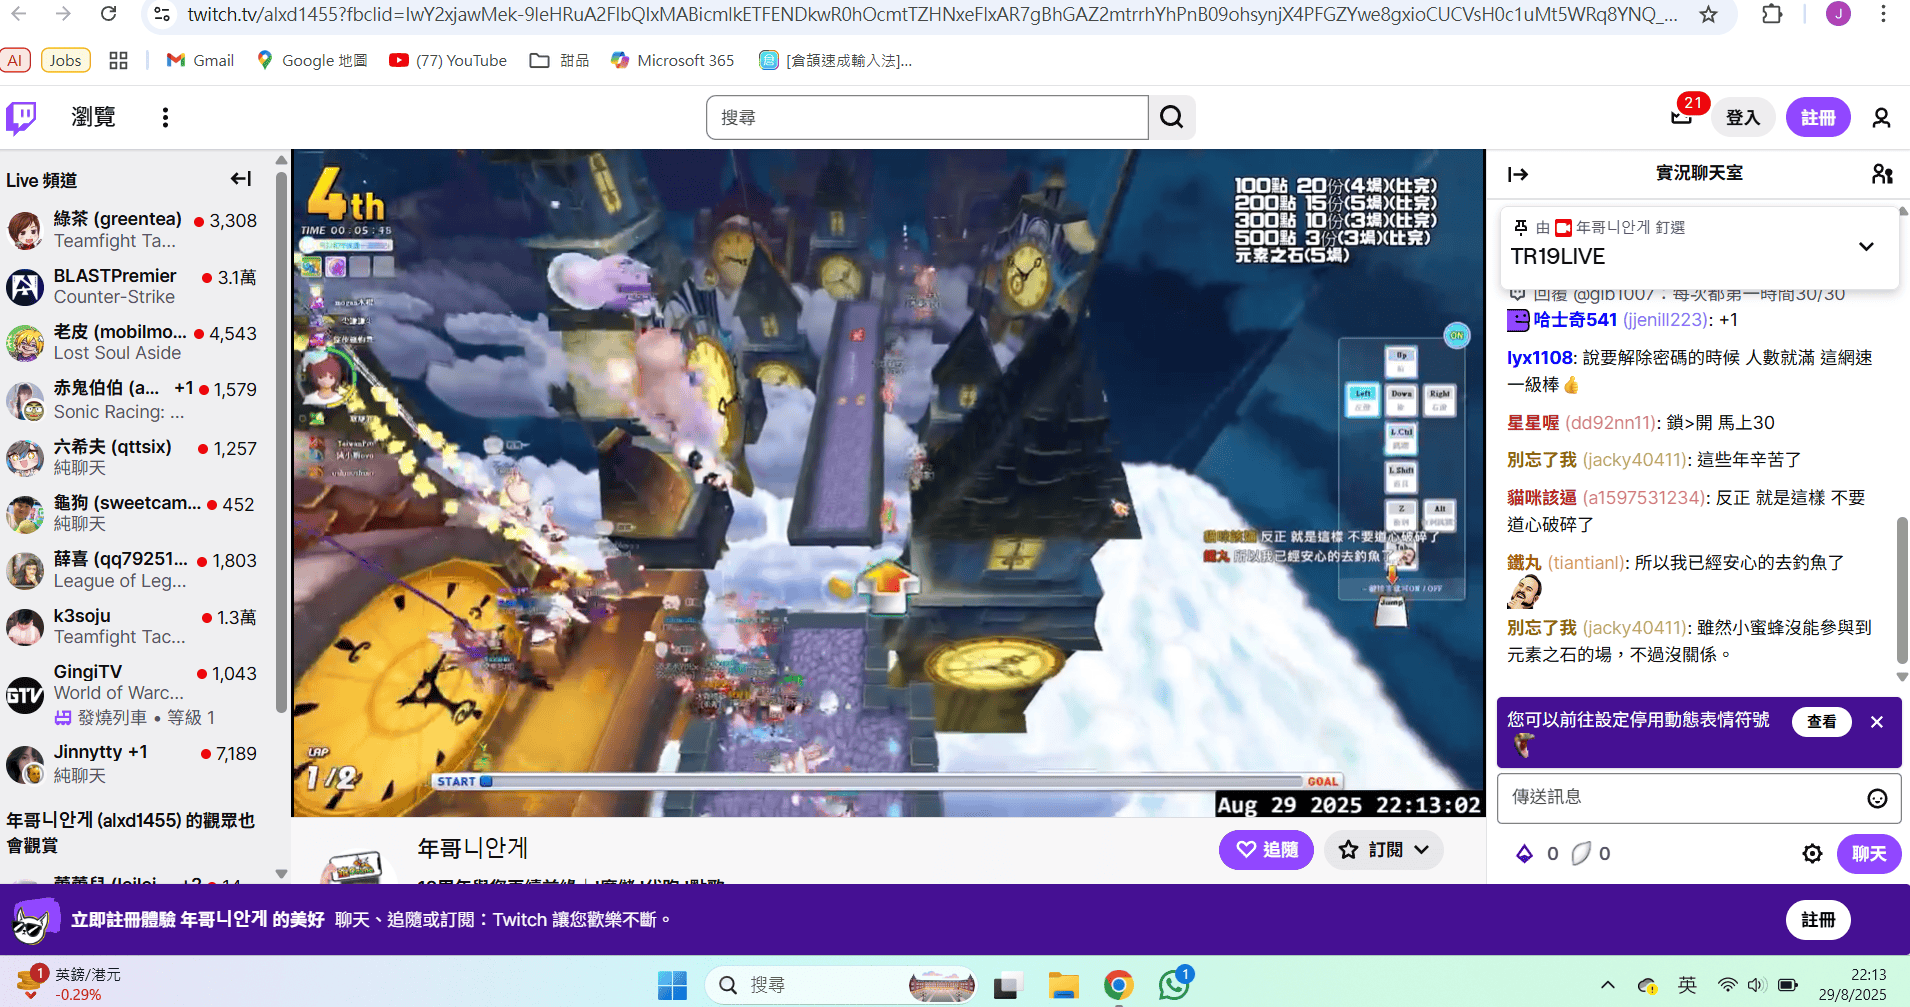
Task: Click the send message input field
Action: (1680, 797)
